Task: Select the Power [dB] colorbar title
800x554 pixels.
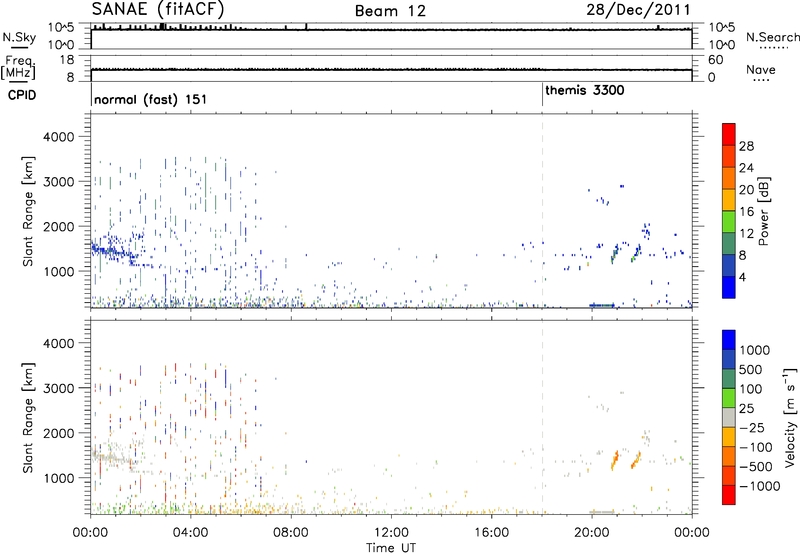Action: (x=764, y=211)
